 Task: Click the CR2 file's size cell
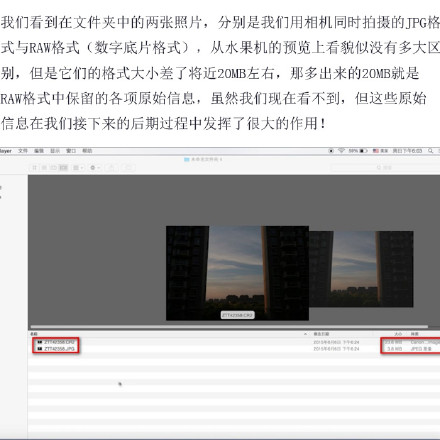(x=393, y=342)
